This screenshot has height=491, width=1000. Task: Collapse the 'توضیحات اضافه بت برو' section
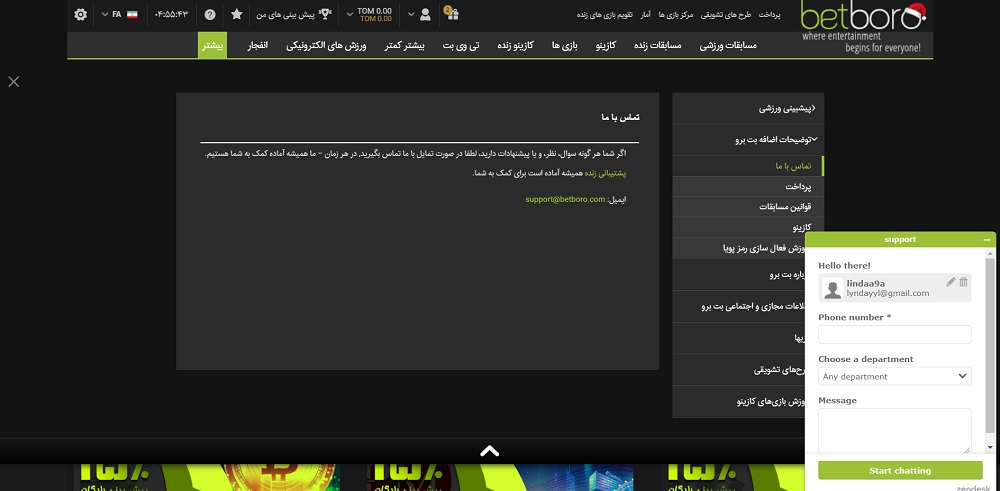[x=748, y=139]
